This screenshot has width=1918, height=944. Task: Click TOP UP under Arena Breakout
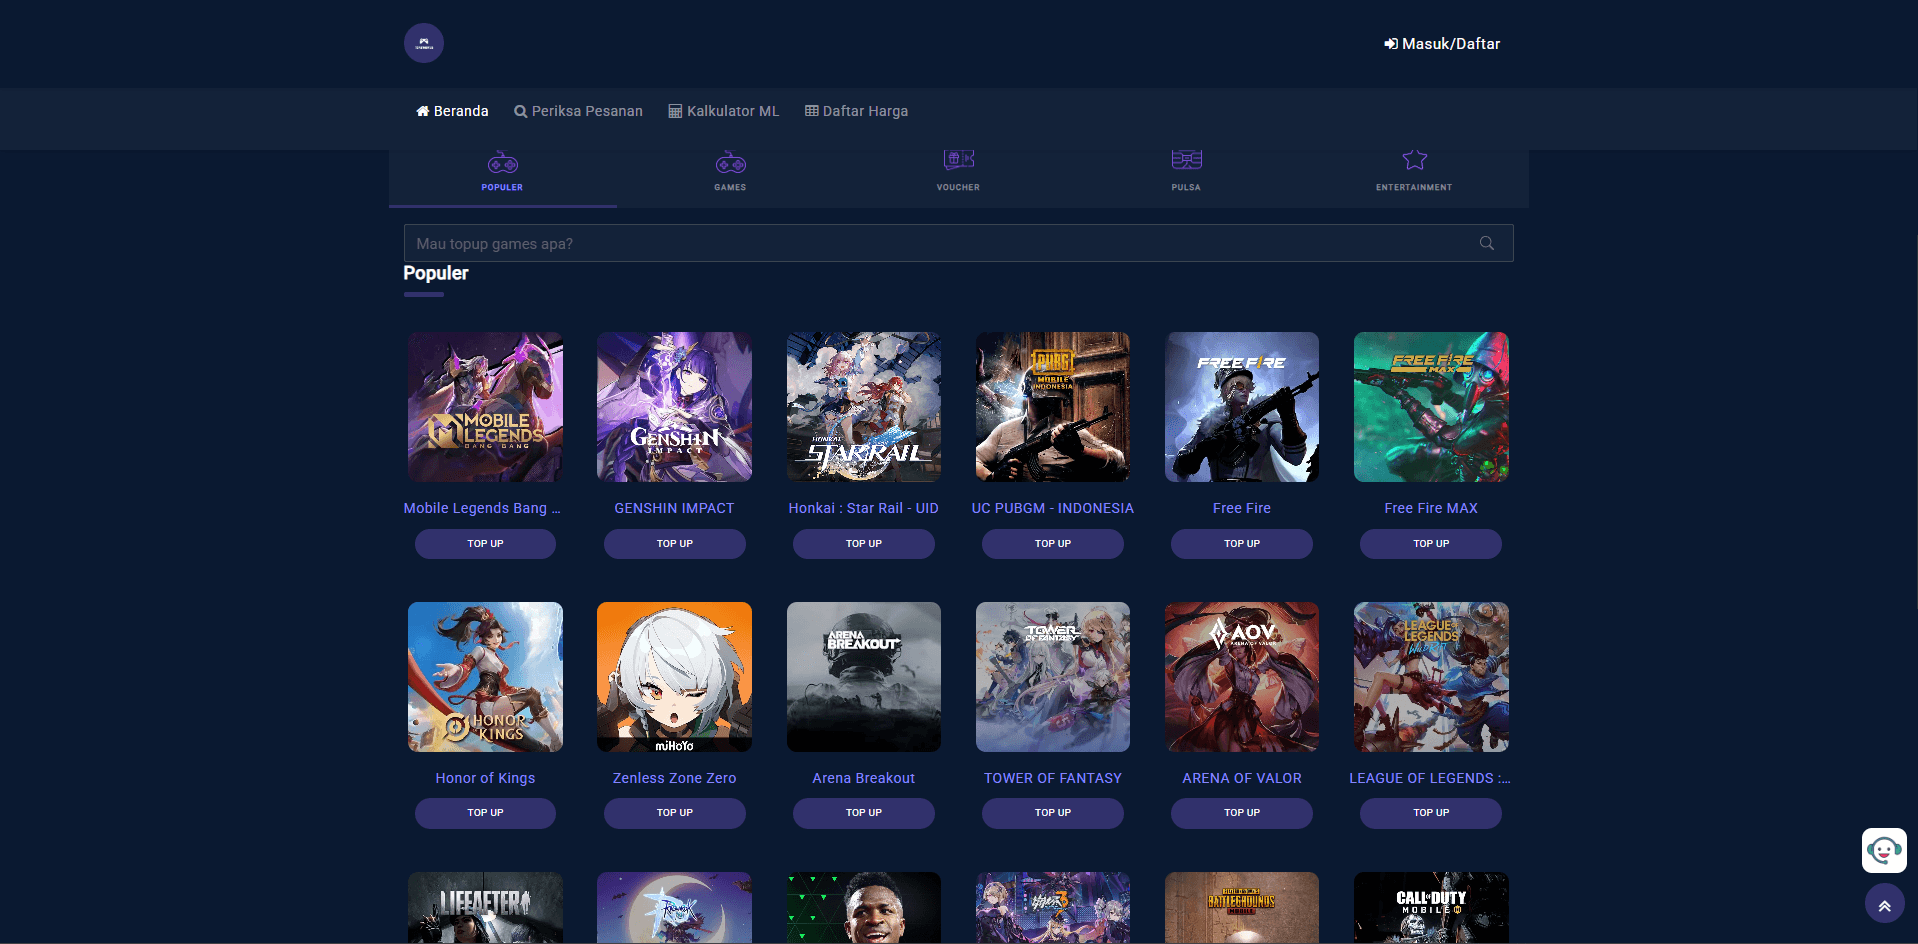point(864,813)
